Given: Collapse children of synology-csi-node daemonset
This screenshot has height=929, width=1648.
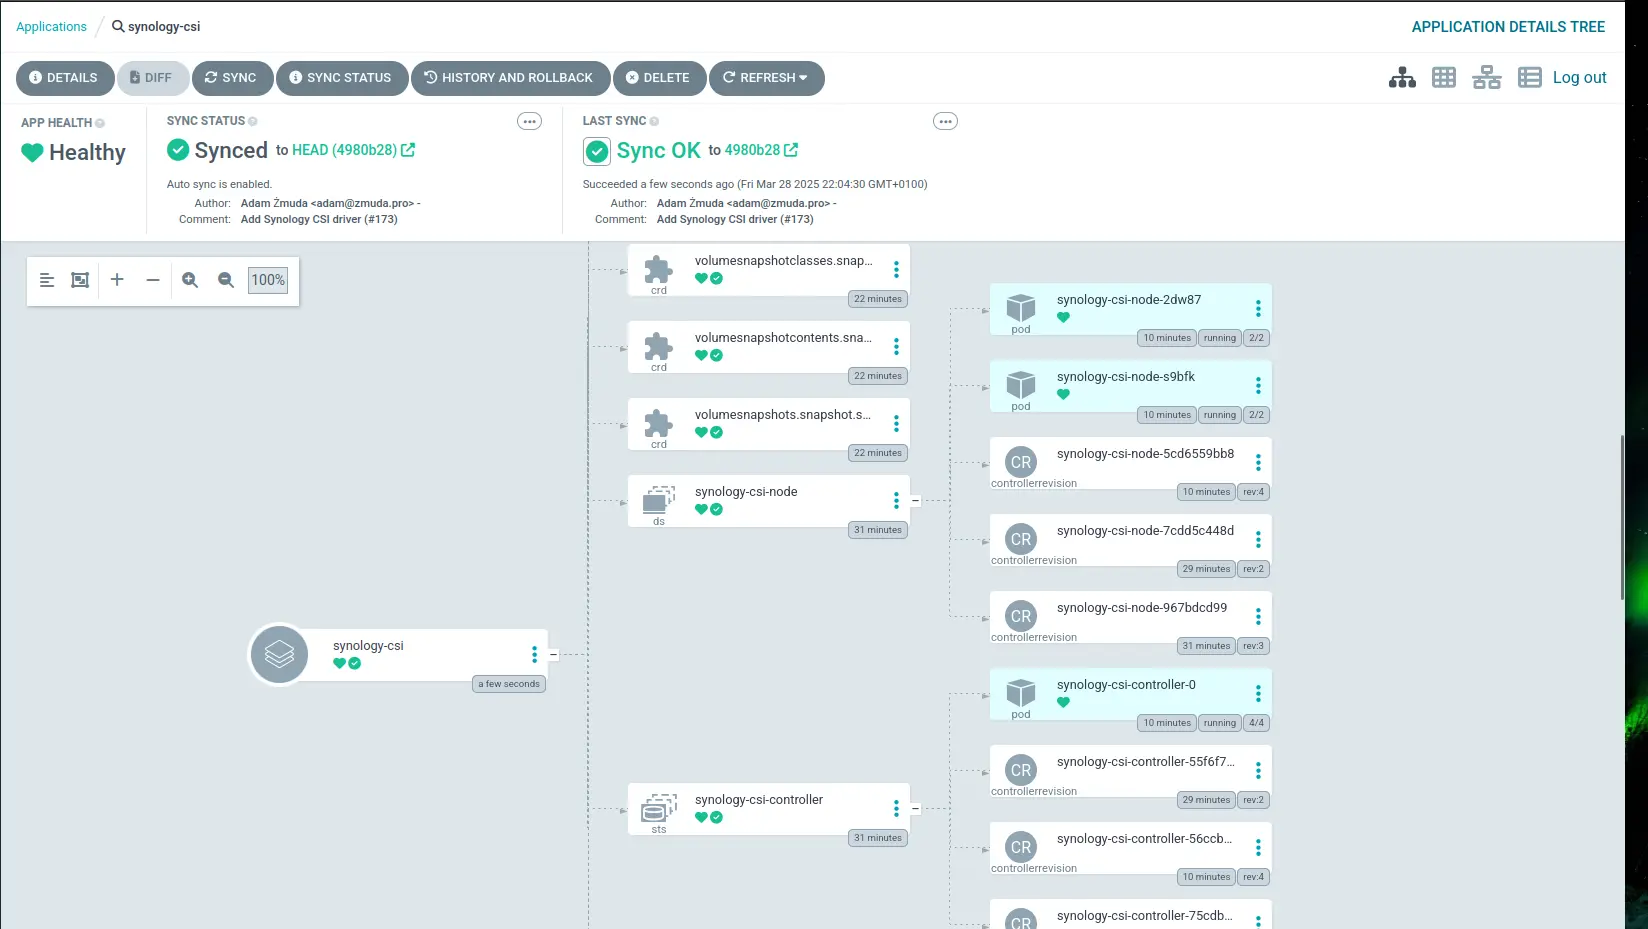Looking at the screenshot, I should click(915, 501).
